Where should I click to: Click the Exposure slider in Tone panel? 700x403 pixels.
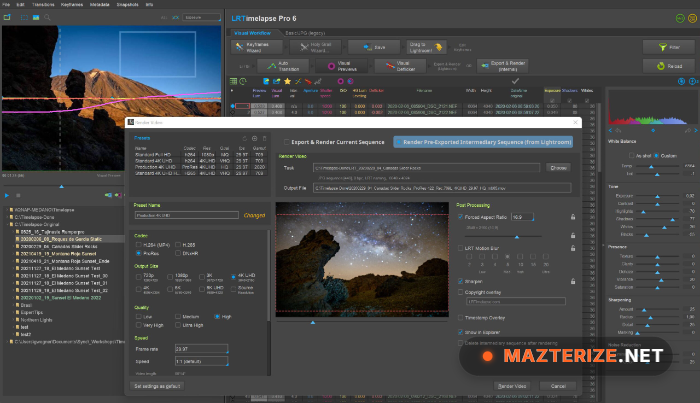coord(658,196)
